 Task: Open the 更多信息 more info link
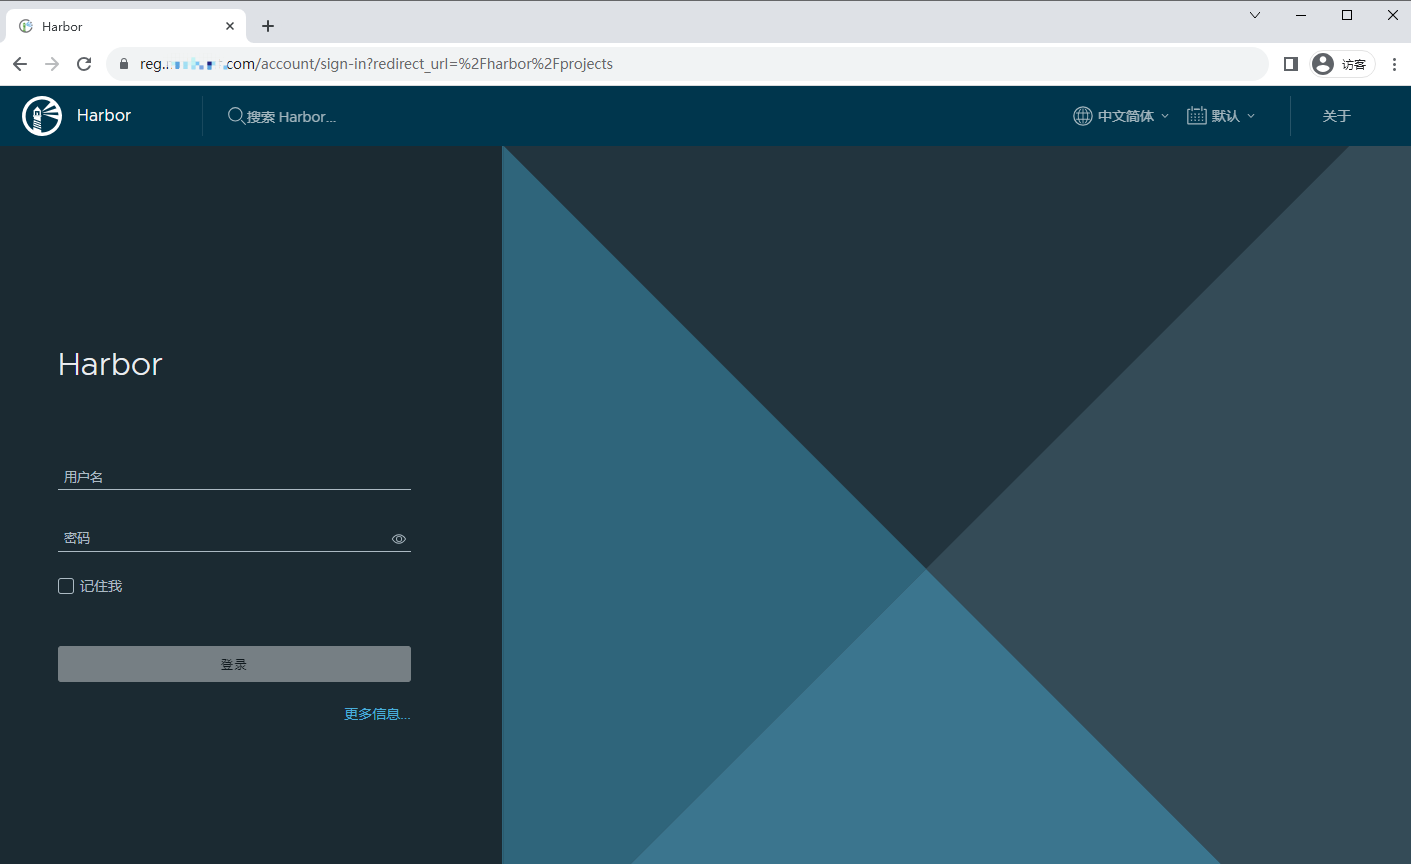pos(377,714)
